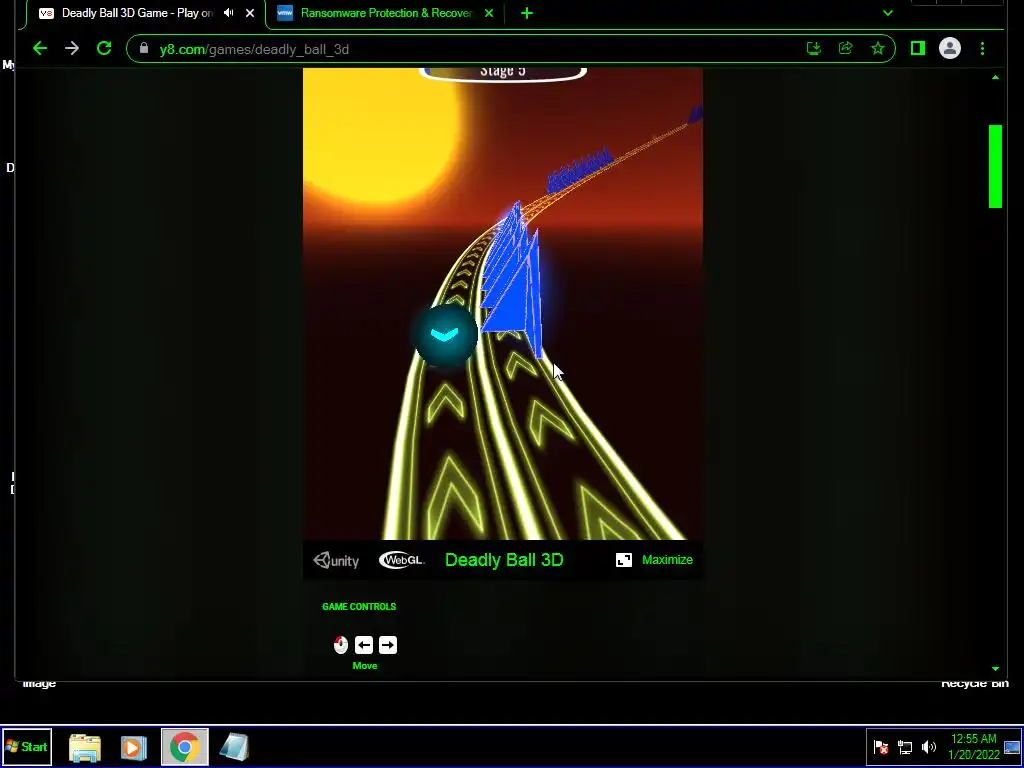Click the green page scrollbar thumb
The image size is (1024, 768).
point(995,167)
